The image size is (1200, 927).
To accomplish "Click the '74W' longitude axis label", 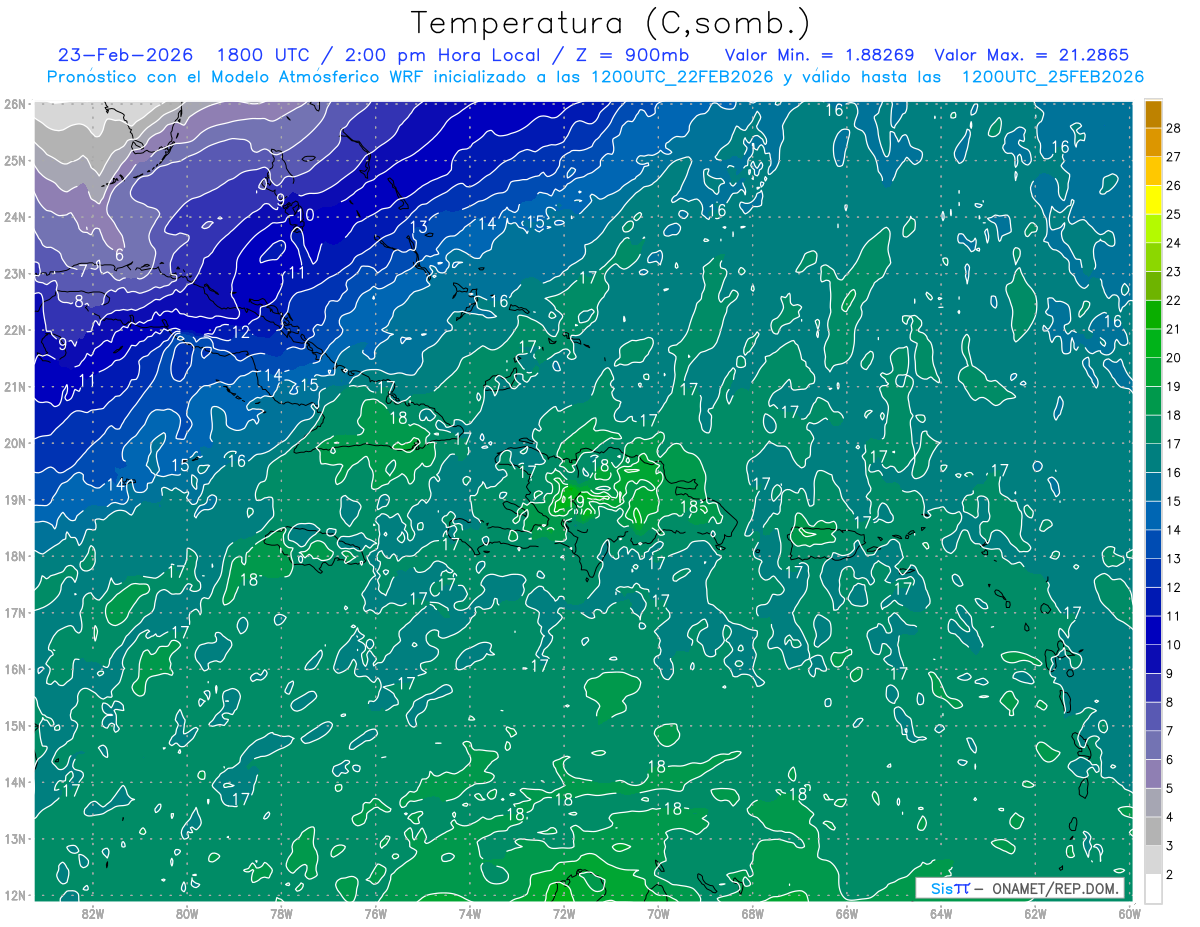I will [470, 913].
